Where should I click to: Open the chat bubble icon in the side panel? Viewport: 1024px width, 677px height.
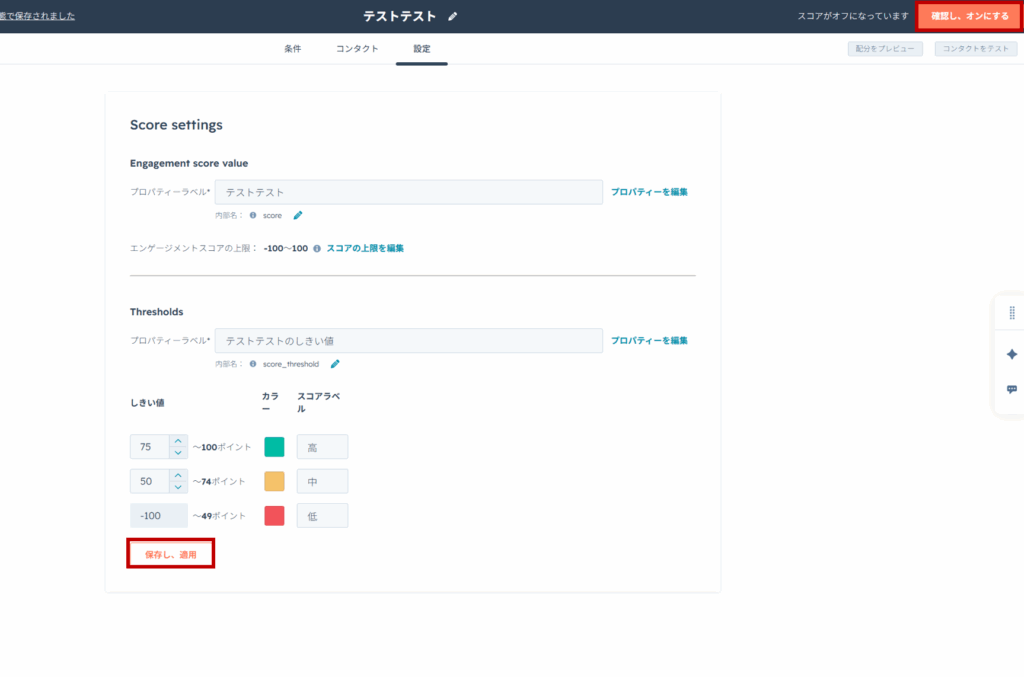click(1012, 390)
